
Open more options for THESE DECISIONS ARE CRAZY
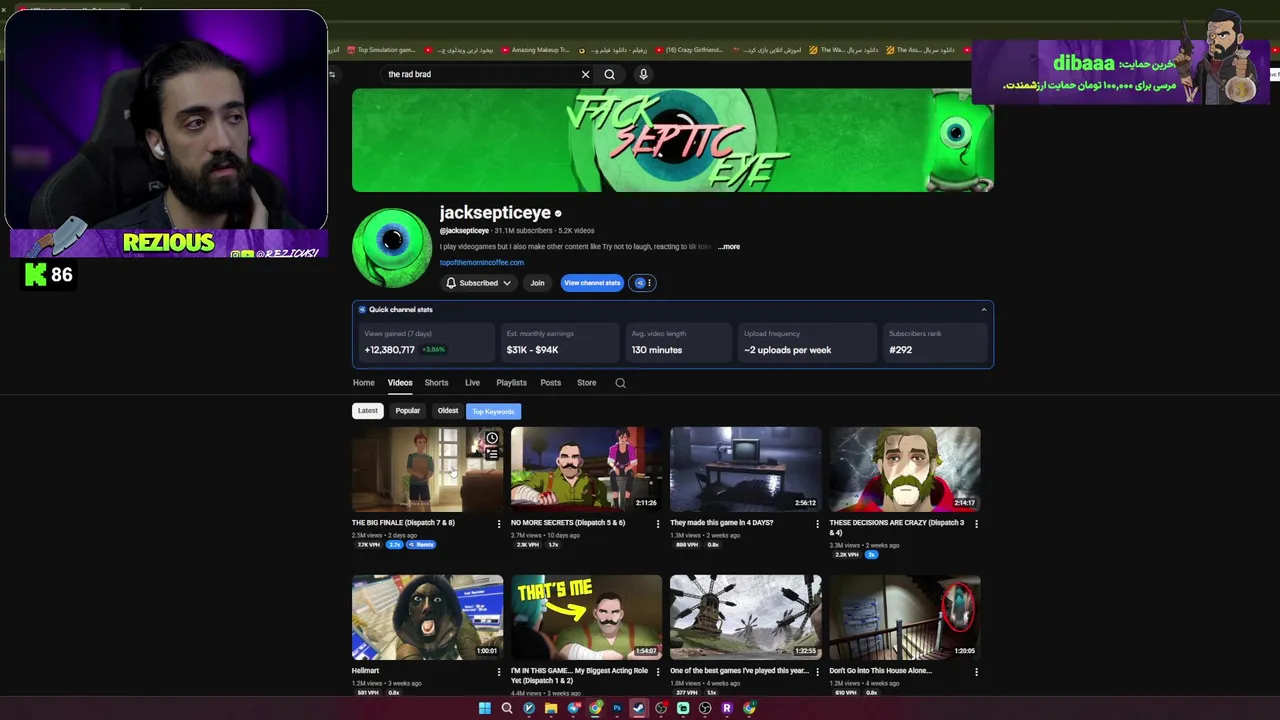pyautogui.click(x=976, y=524)
